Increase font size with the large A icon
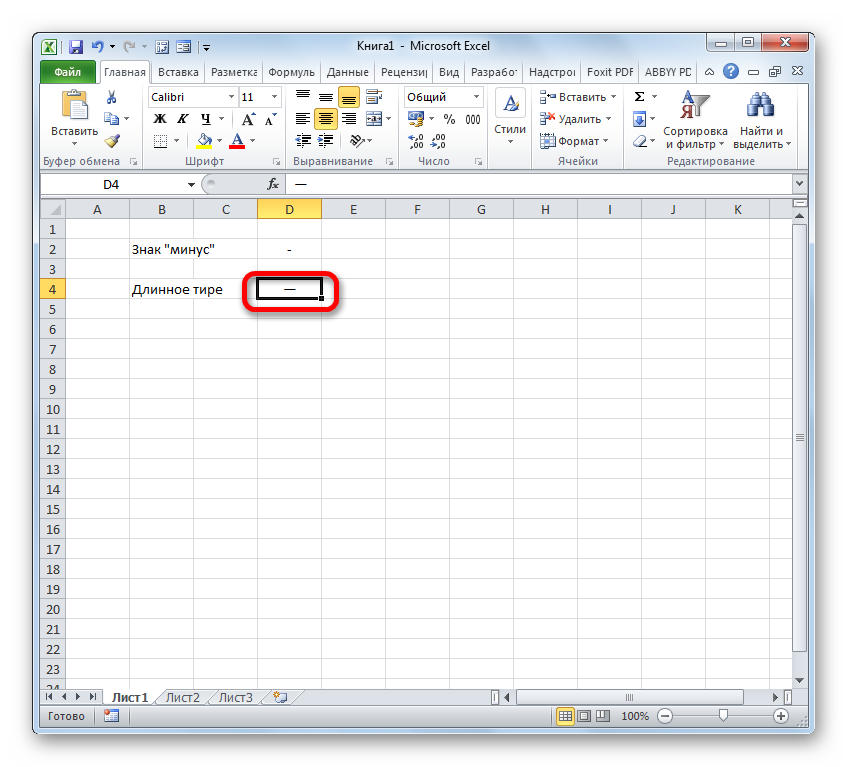This screenshot has width=848, height=767. (248, 119)
